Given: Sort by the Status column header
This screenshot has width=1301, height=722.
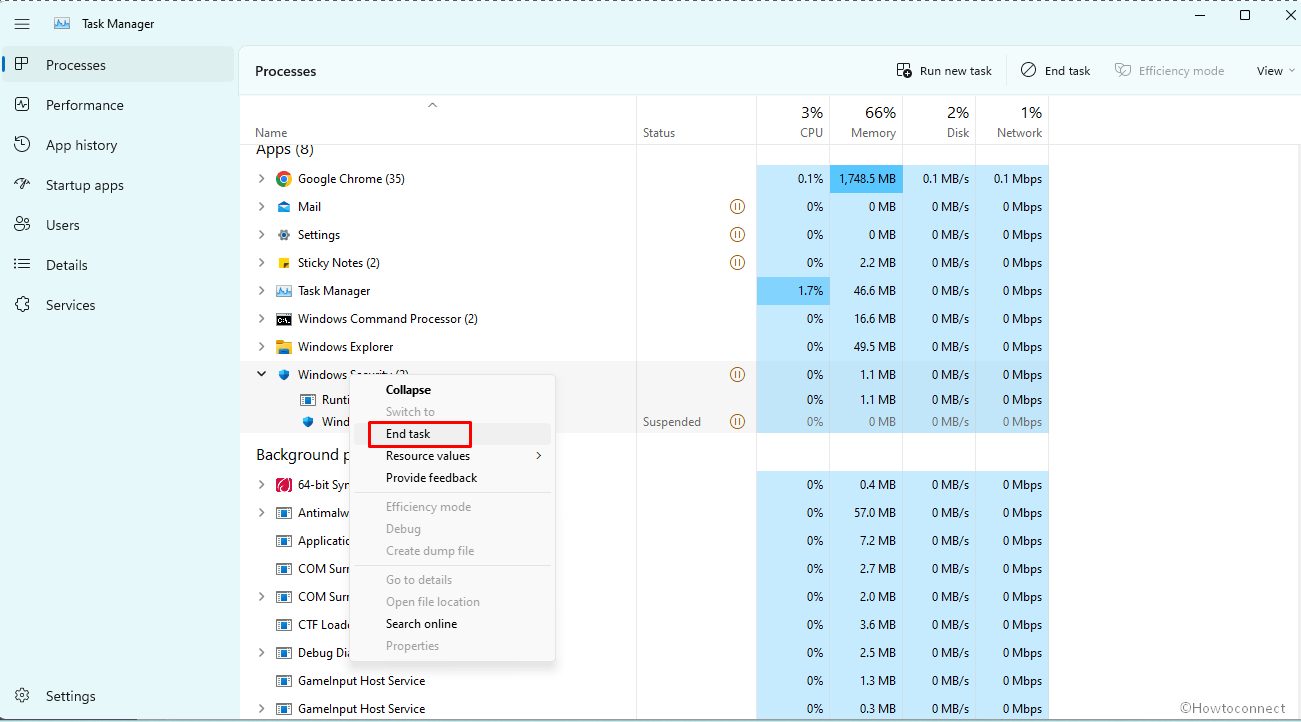Looking at the screenshot, I should point(659,133).
